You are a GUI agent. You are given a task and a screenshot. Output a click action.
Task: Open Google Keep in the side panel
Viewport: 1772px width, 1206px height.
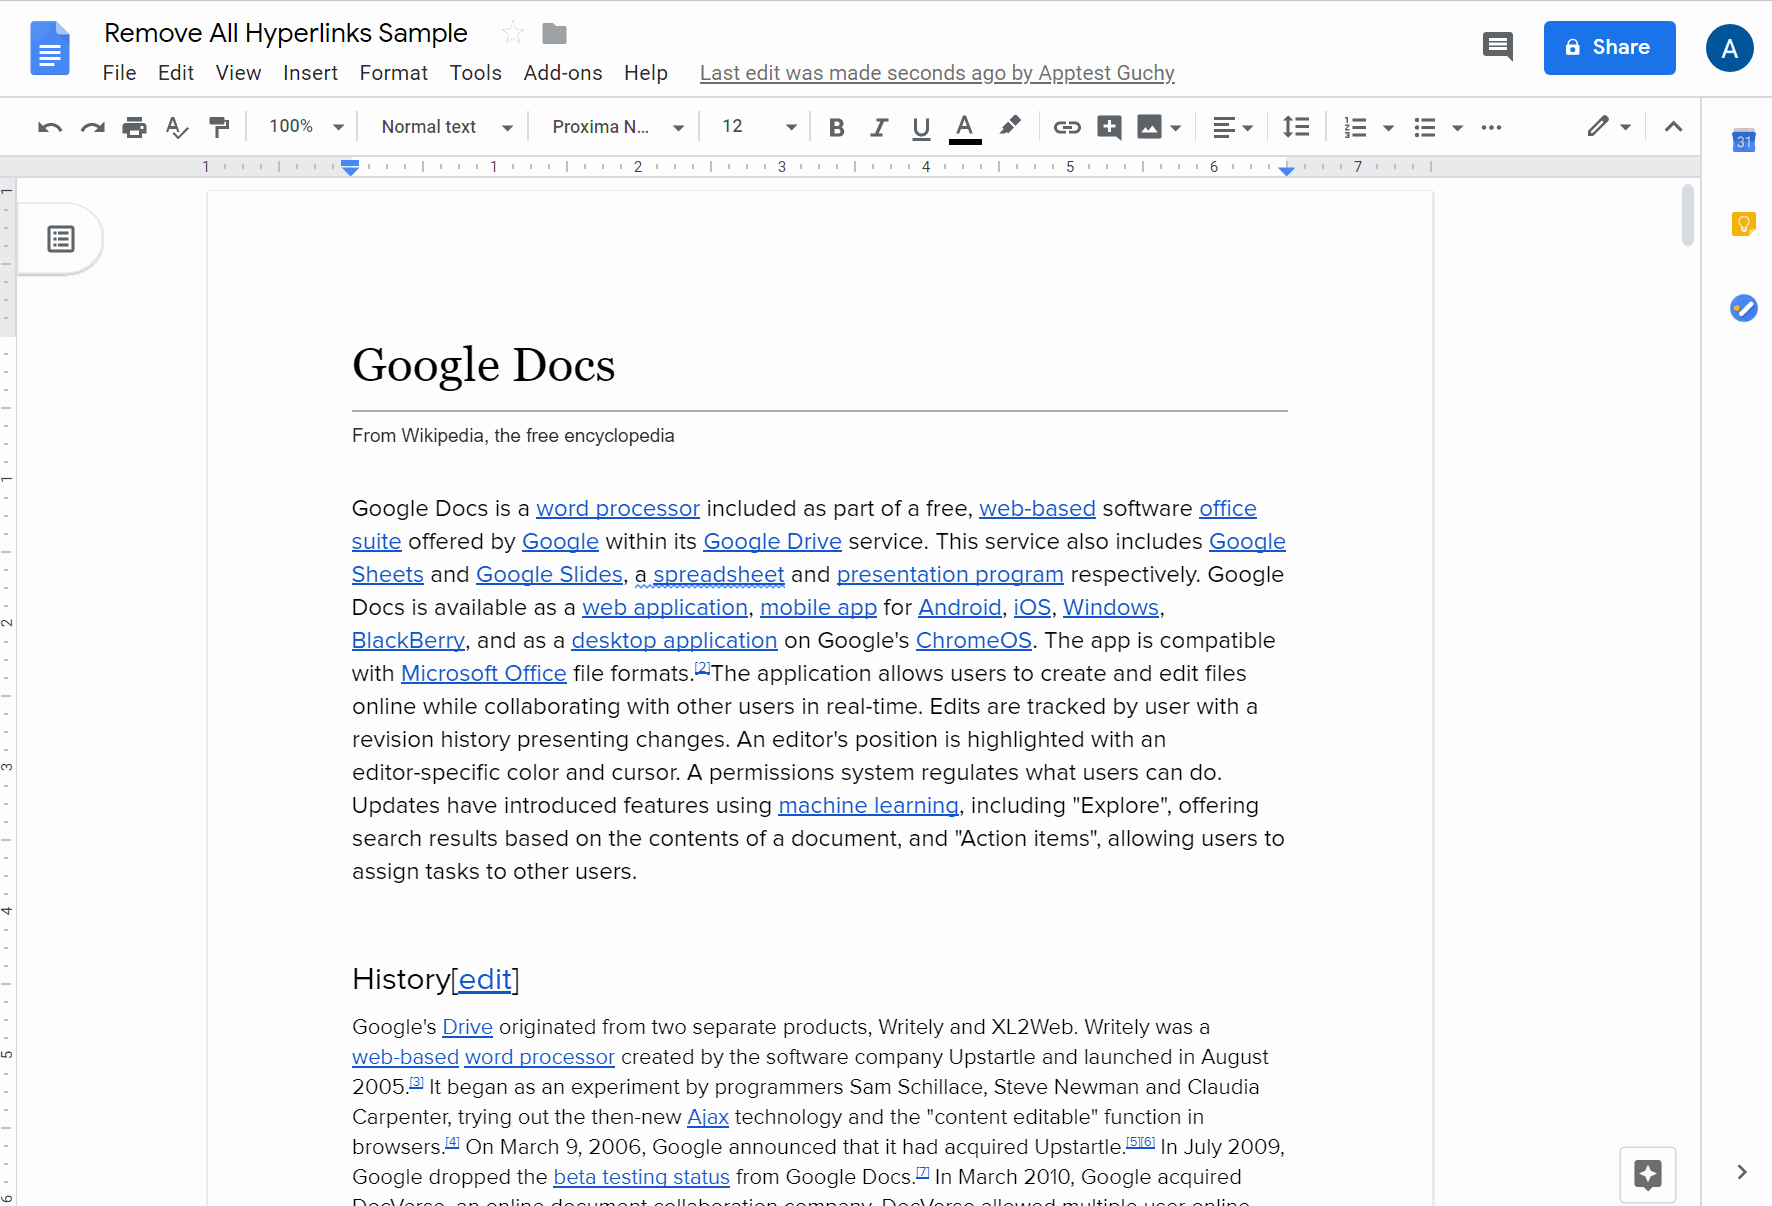(1743, 224)
